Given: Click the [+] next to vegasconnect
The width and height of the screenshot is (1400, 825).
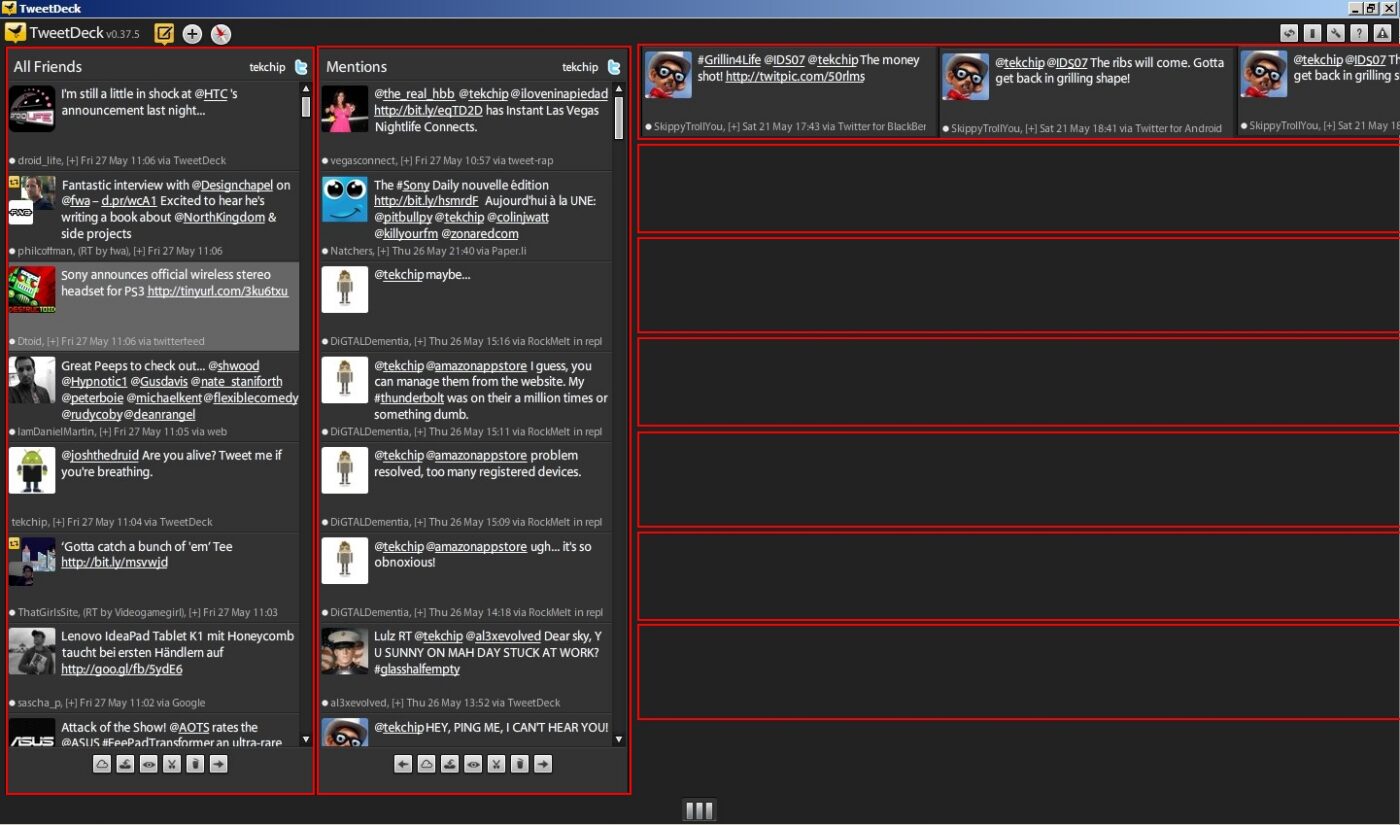Looking at the screenshot, I should [407, 160].
